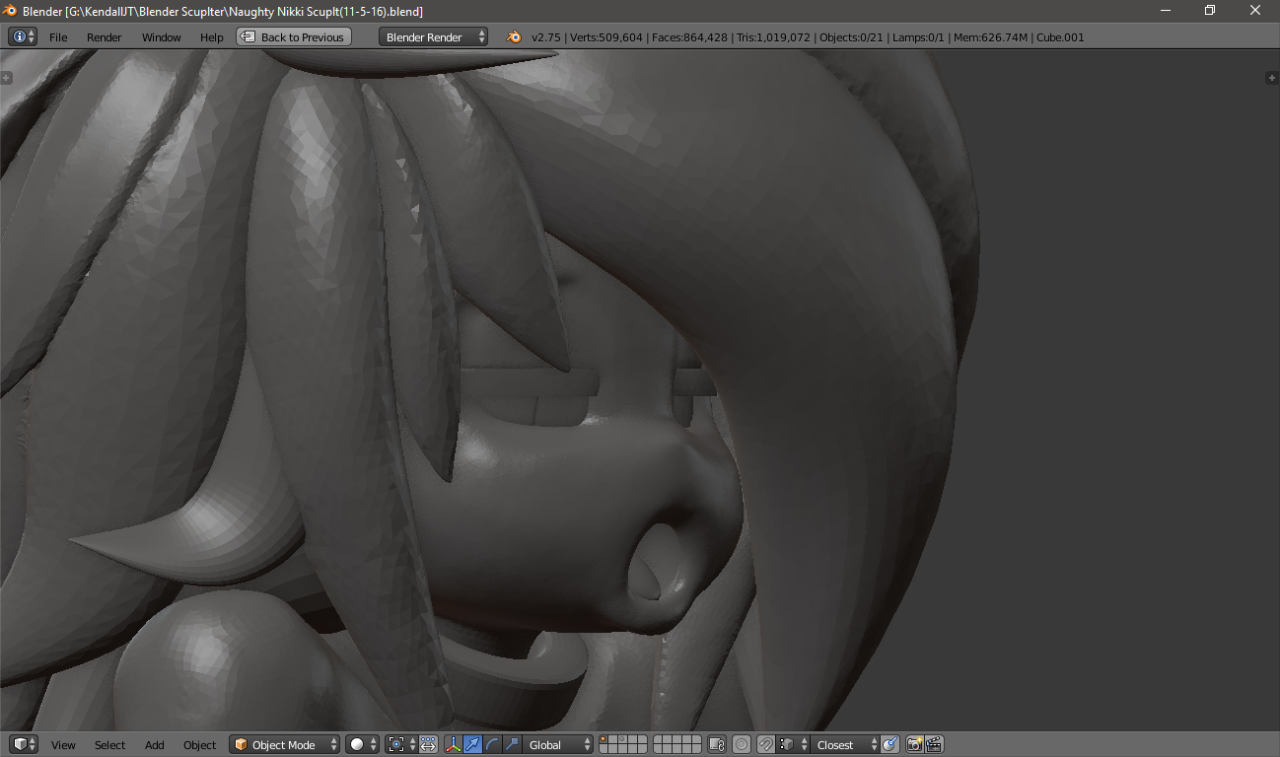Open the Window menu

(161, 37)
